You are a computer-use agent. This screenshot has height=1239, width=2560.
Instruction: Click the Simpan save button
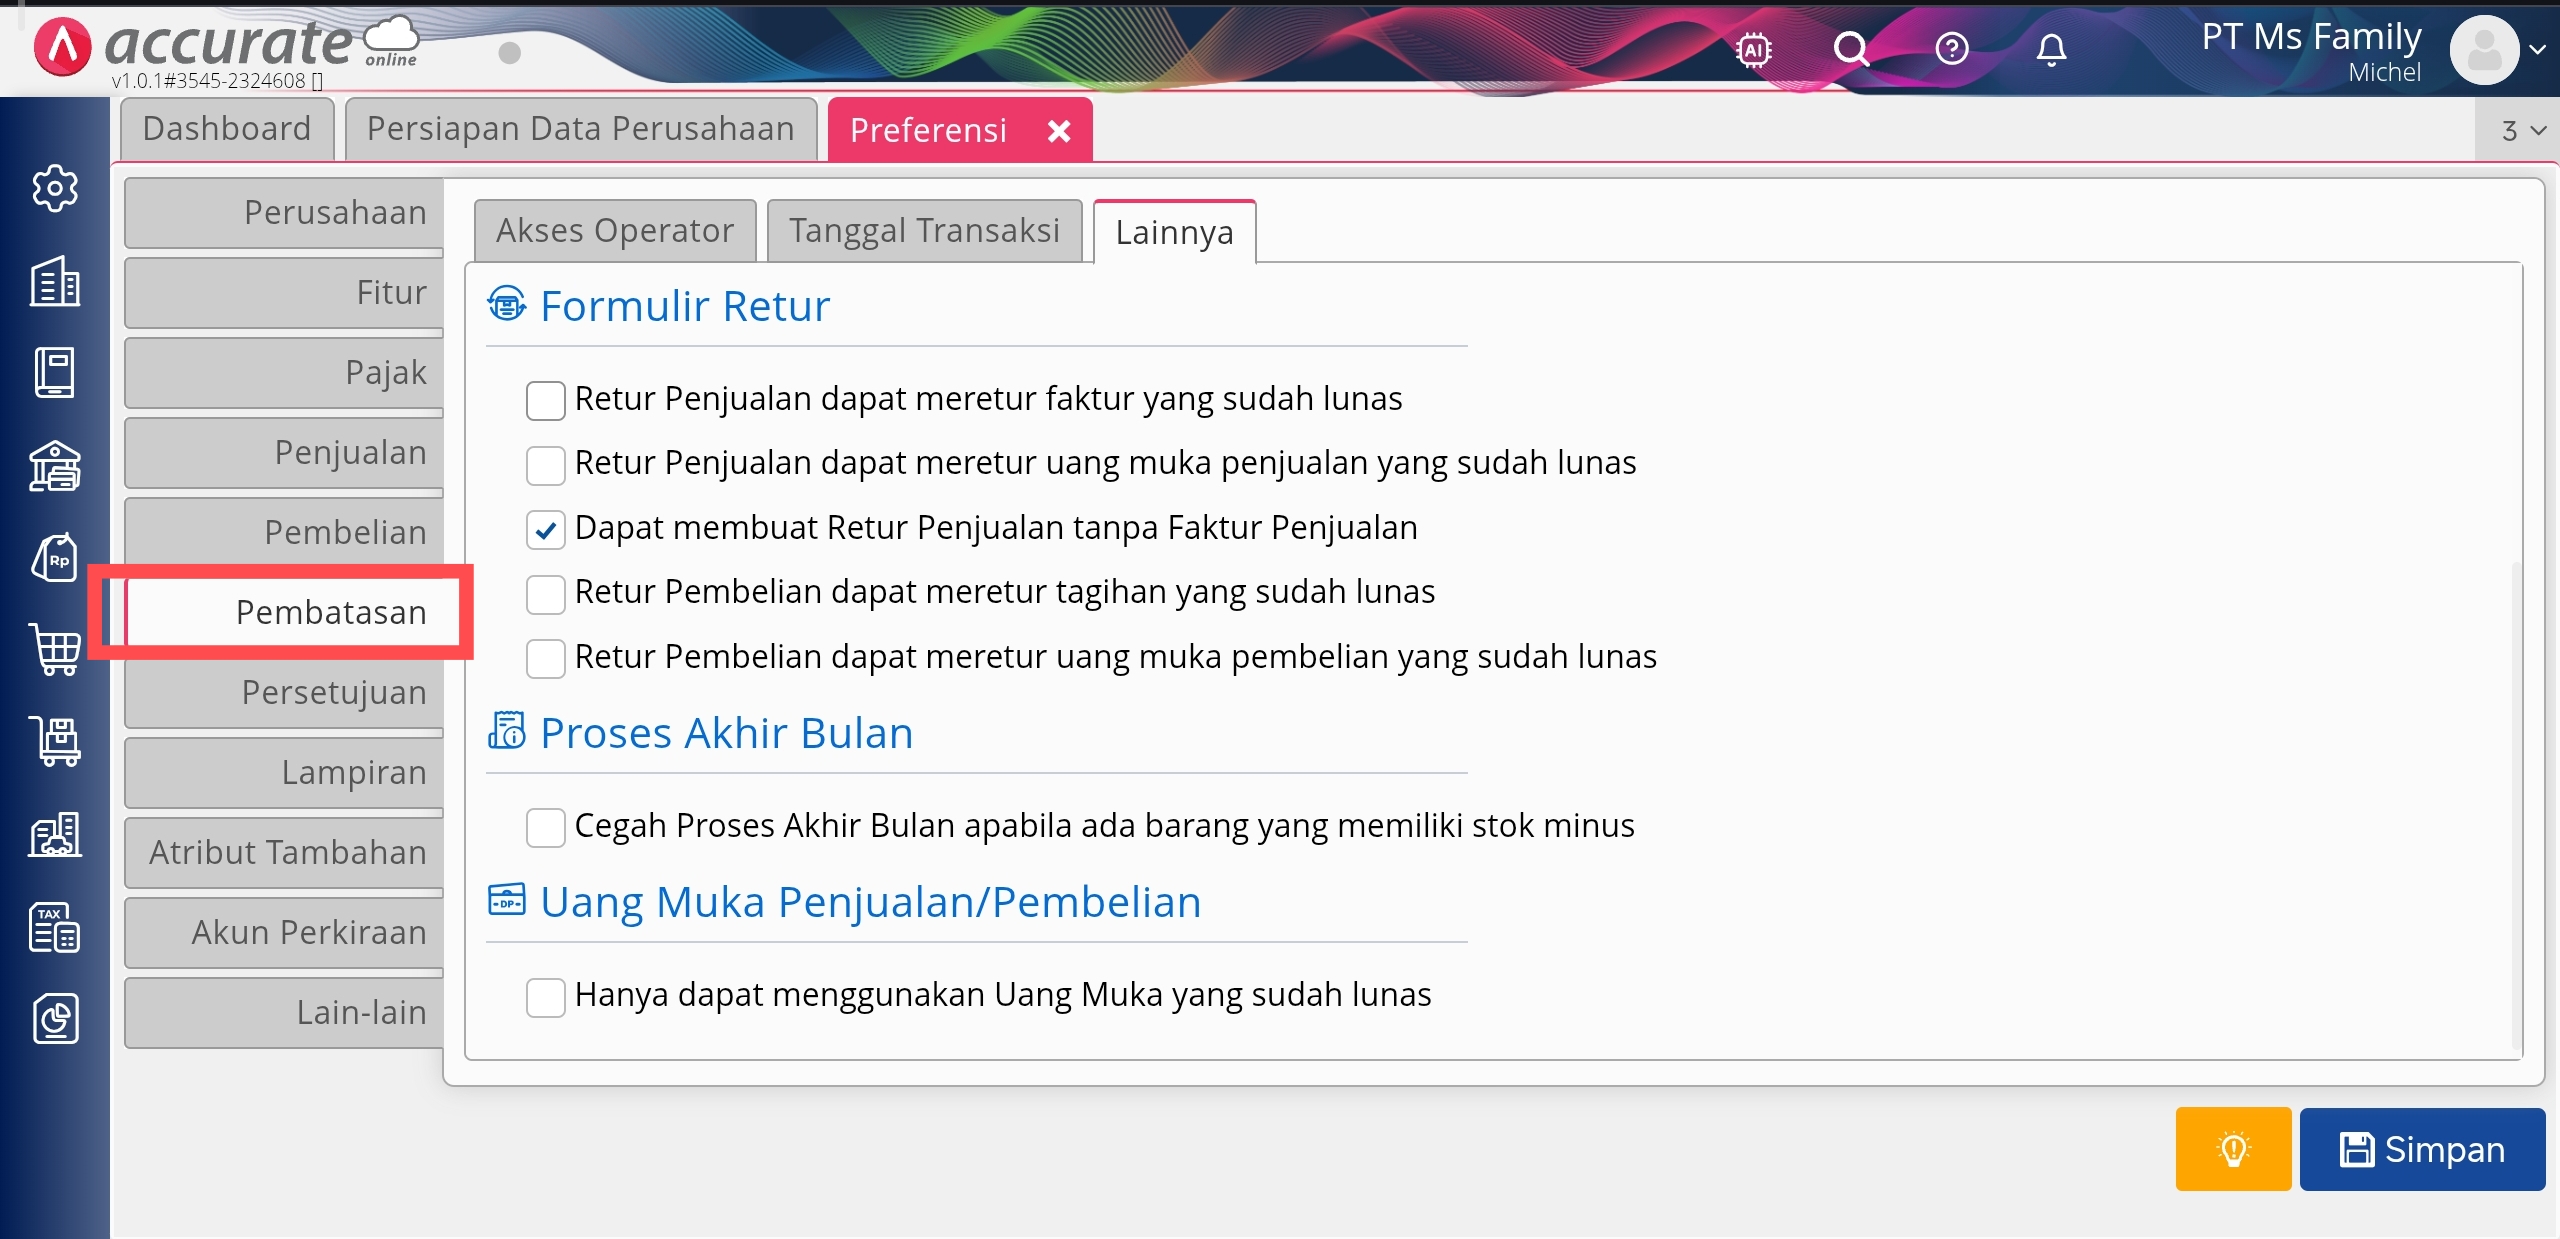(2421, 1149)
